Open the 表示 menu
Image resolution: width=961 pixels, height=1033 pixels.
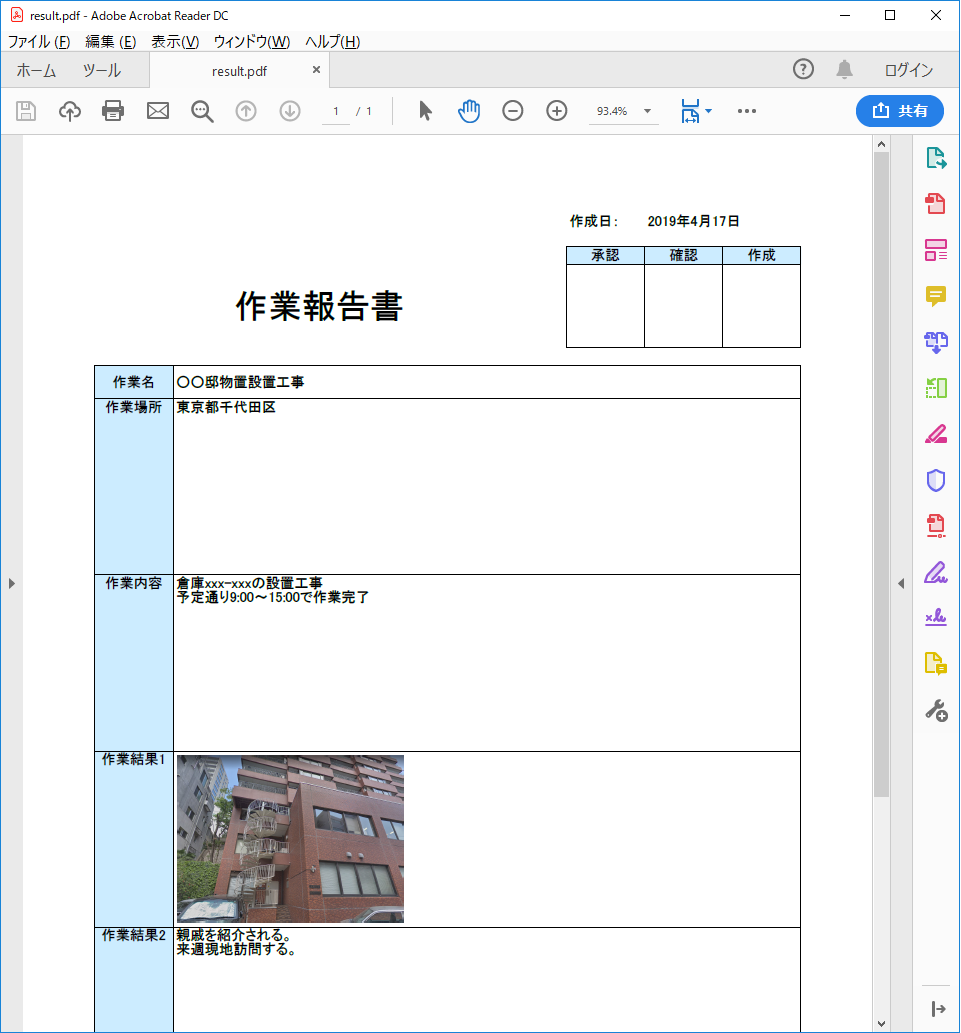(x=175, y=42)
